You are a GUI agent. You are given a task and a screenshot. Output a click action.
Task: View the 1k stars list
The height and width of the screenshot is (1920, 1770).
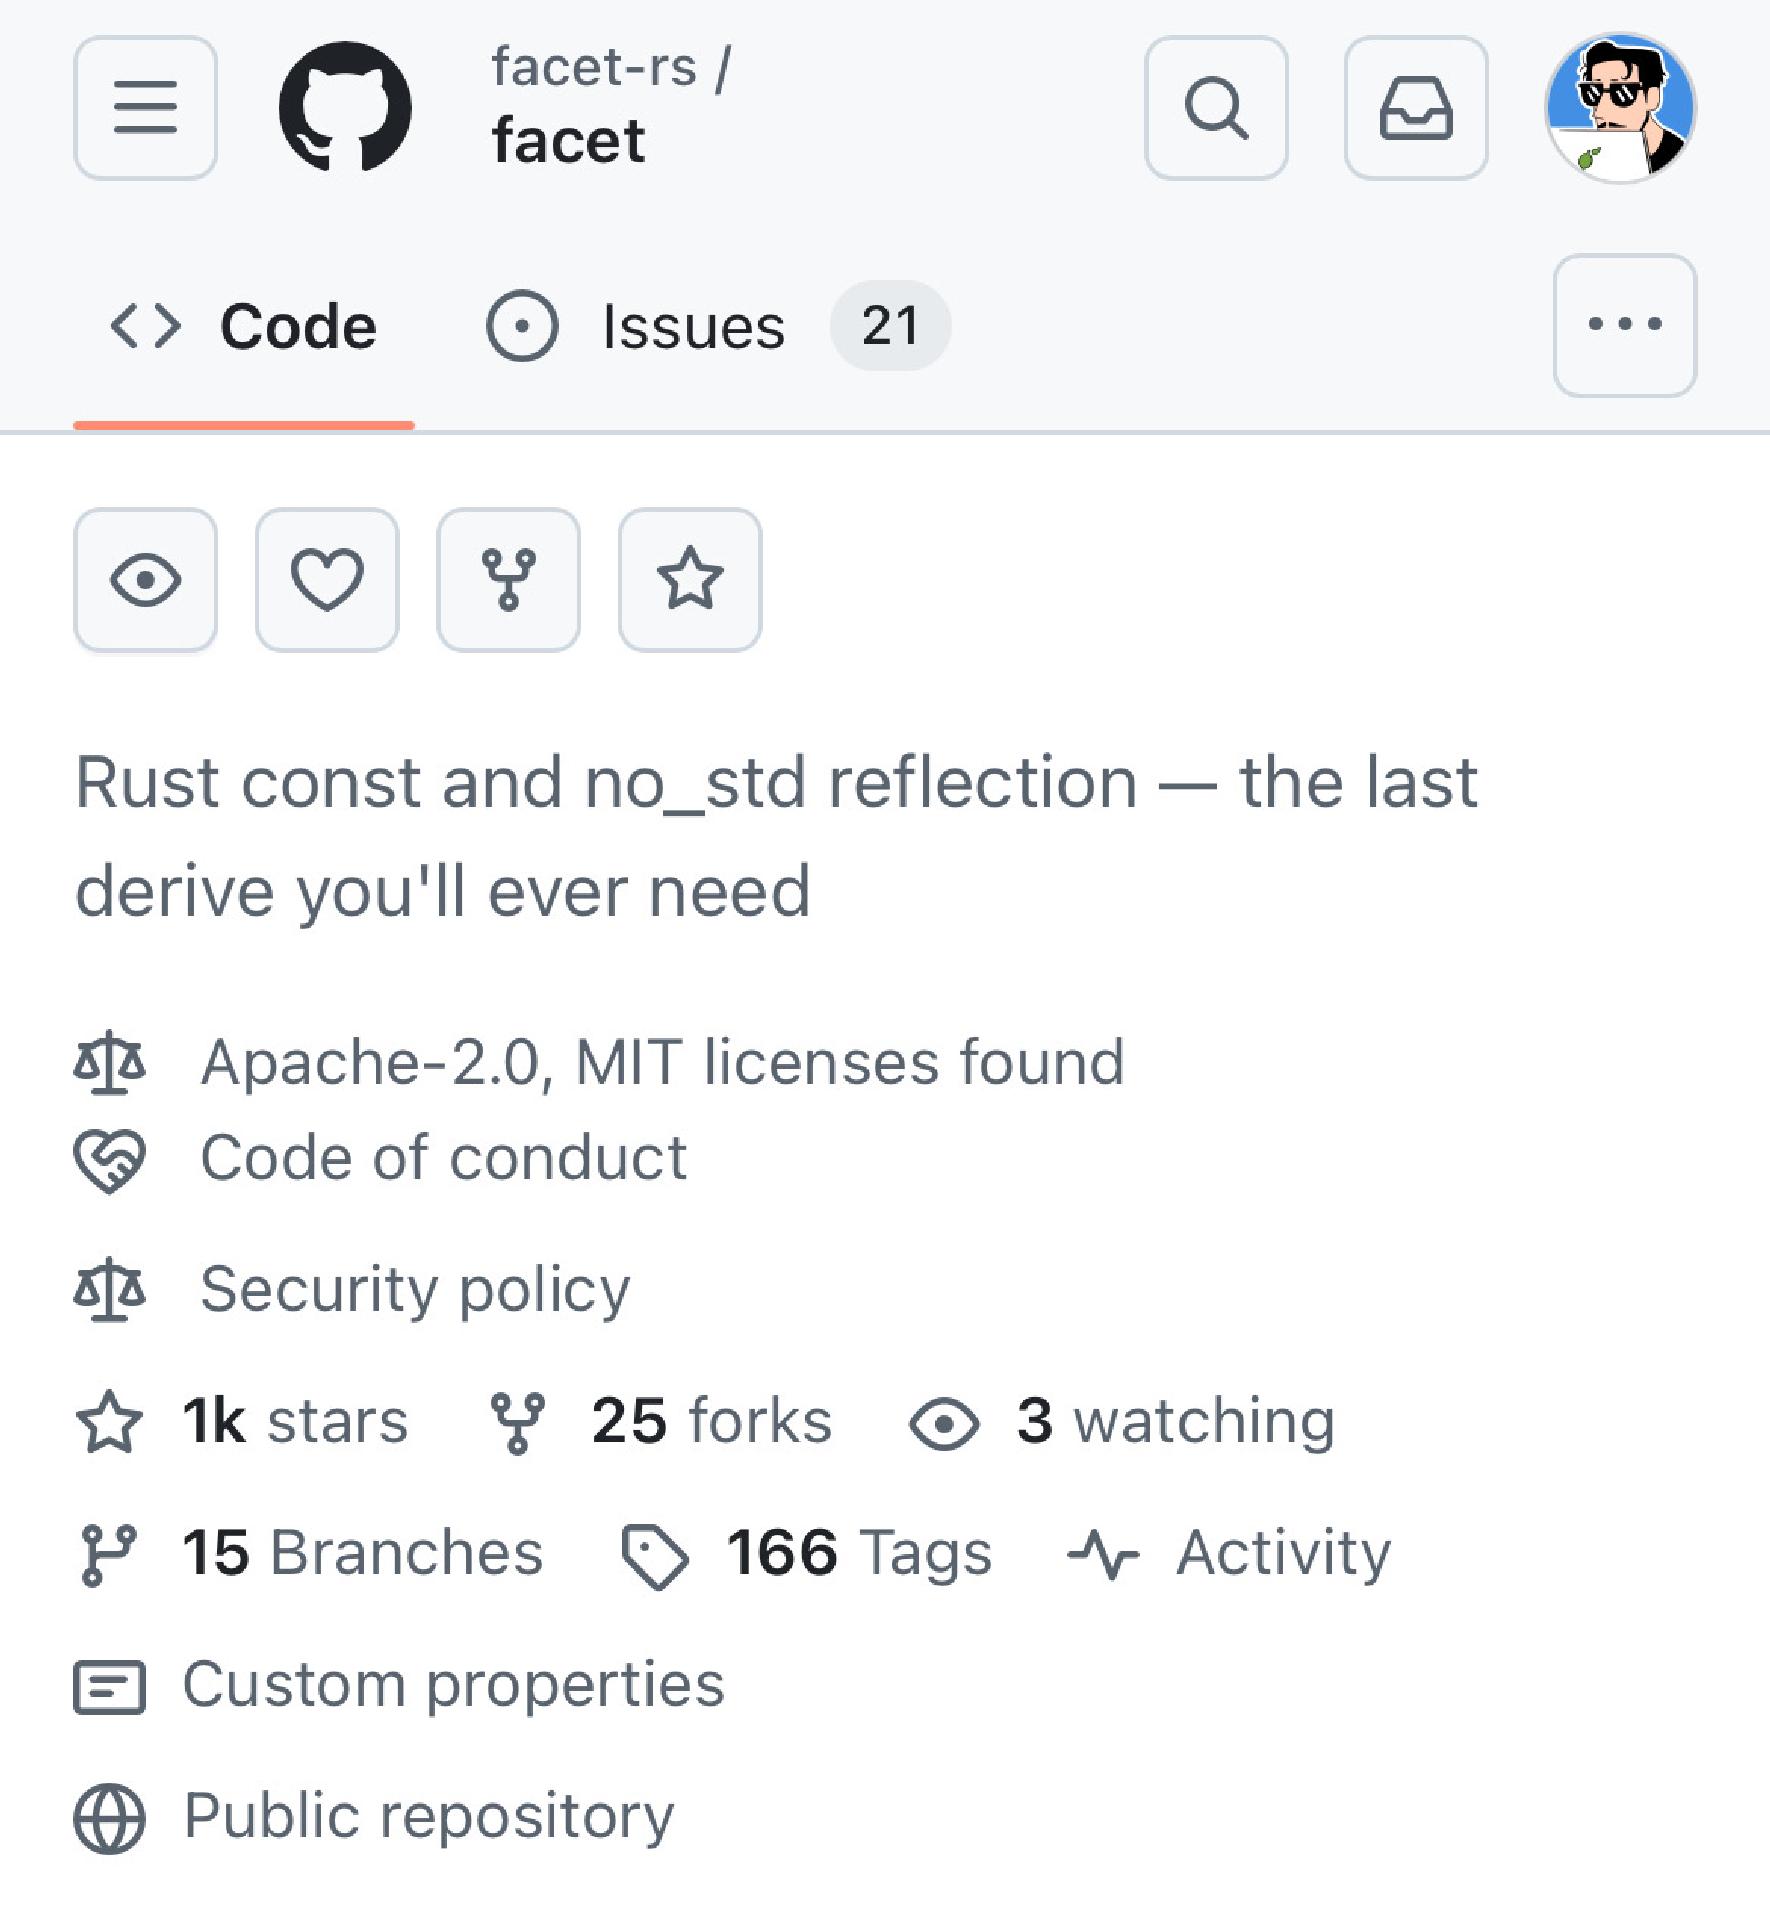[294, 1421]
